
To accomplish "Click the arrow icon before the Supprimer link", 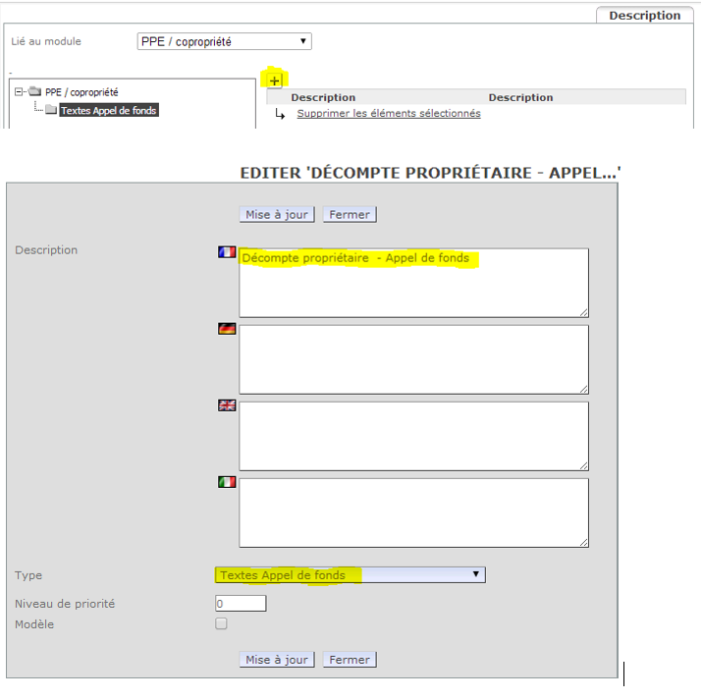I will [x=280, y=114].
